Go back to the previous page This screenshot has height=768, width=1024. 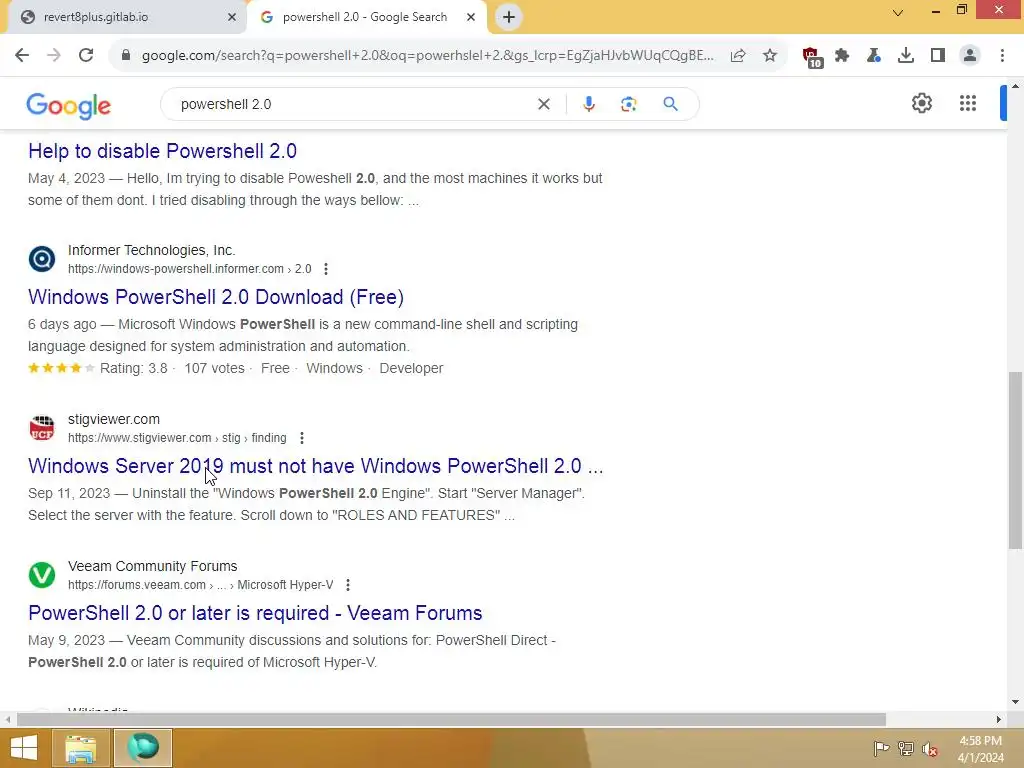[22, 56]
